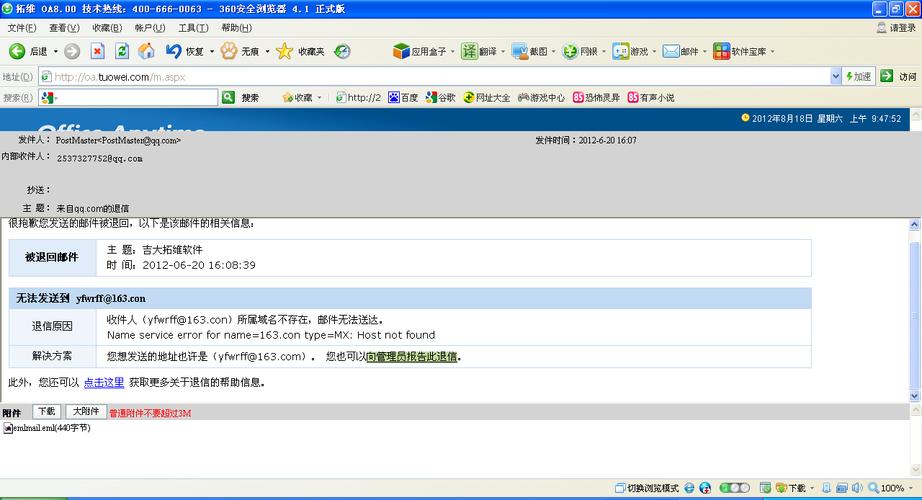Open the 查看(V) menu
The width and height of the screenshot is (922, 500).
click(x=64, y=28)
